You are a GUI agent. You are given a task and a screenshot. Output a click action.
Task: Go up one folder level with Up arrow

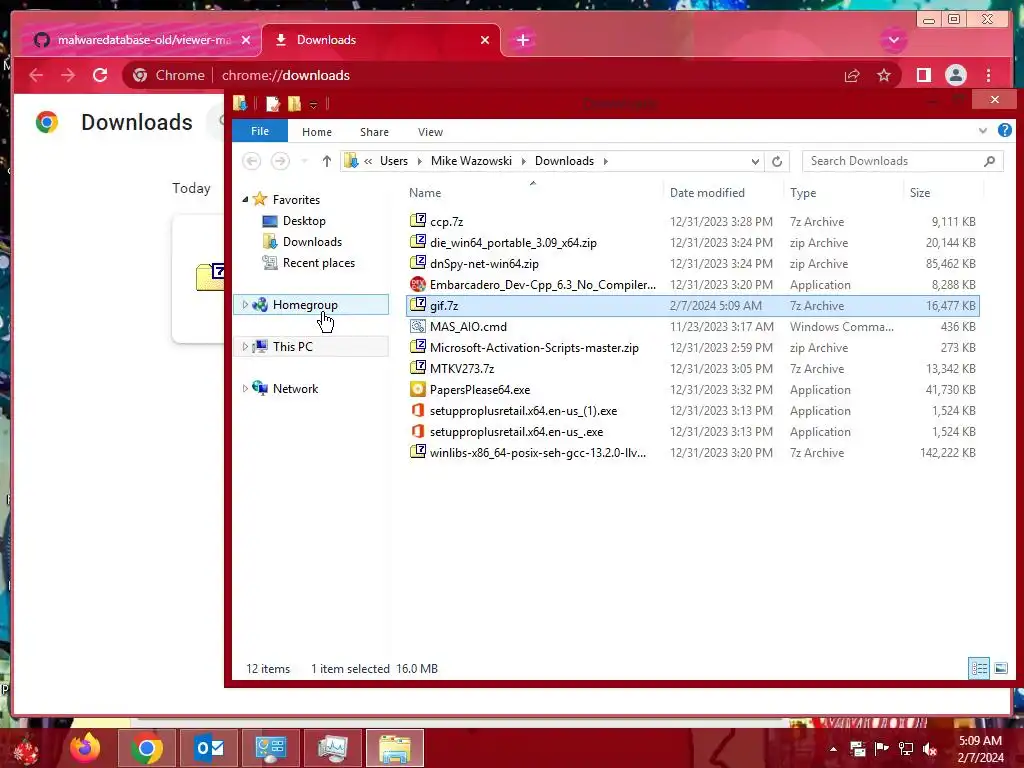[x=327, y=161]
